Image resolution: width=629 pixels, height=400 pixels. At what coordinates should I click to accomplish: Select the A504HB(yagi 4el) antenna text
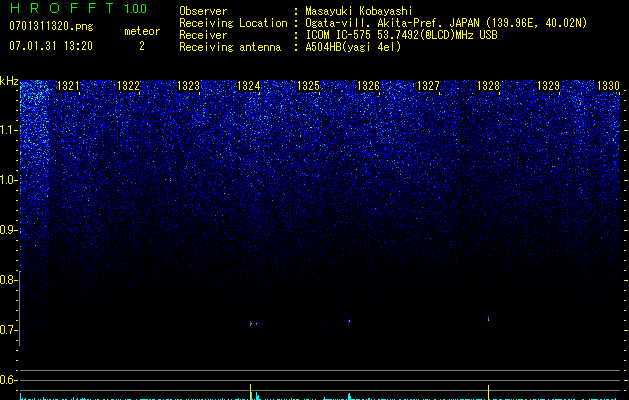pyautogui.click(x=353, y=47)
